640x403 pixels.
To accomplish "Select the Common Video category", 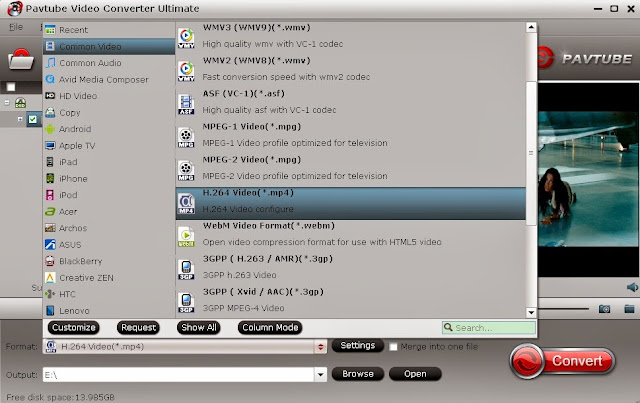I will tap(109, 47).
